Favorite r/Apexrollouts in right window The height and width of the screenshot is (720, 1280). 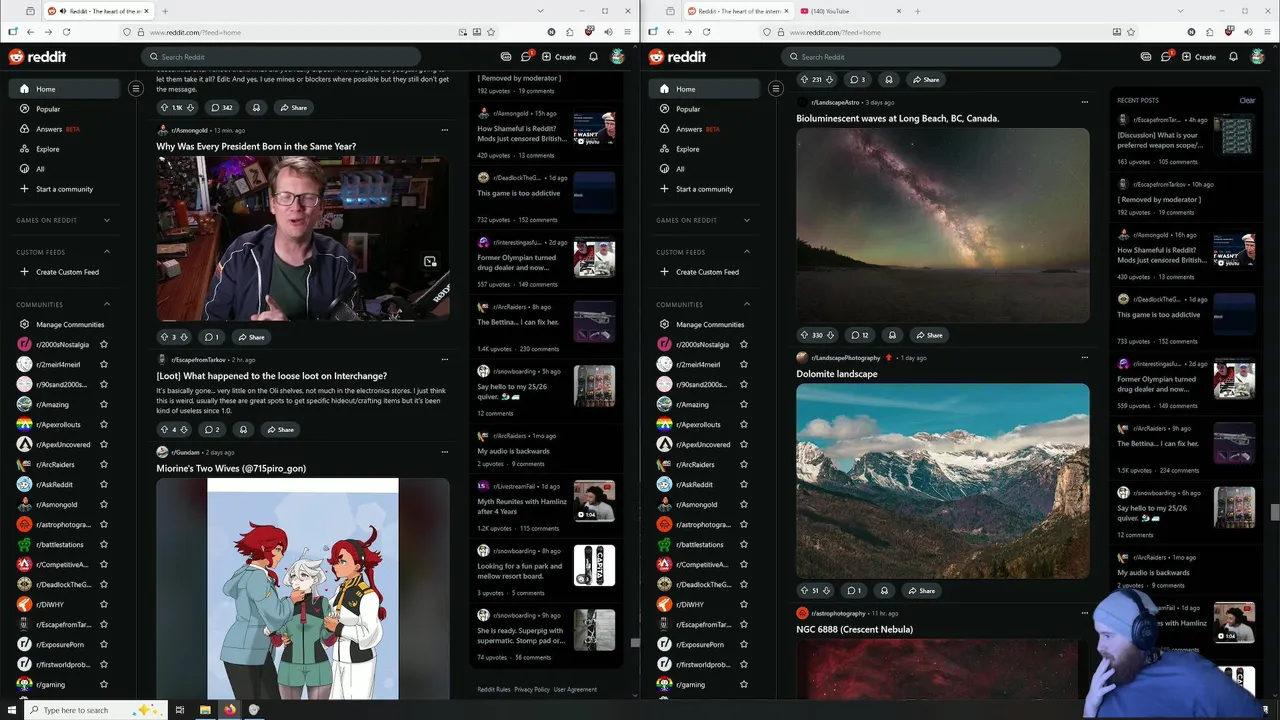[x=743, y=425]
